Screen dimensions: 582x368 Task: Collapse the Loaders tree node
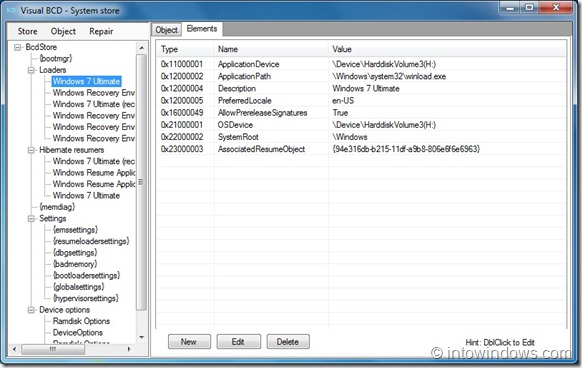pyautogui.click(x=31, y=70)
